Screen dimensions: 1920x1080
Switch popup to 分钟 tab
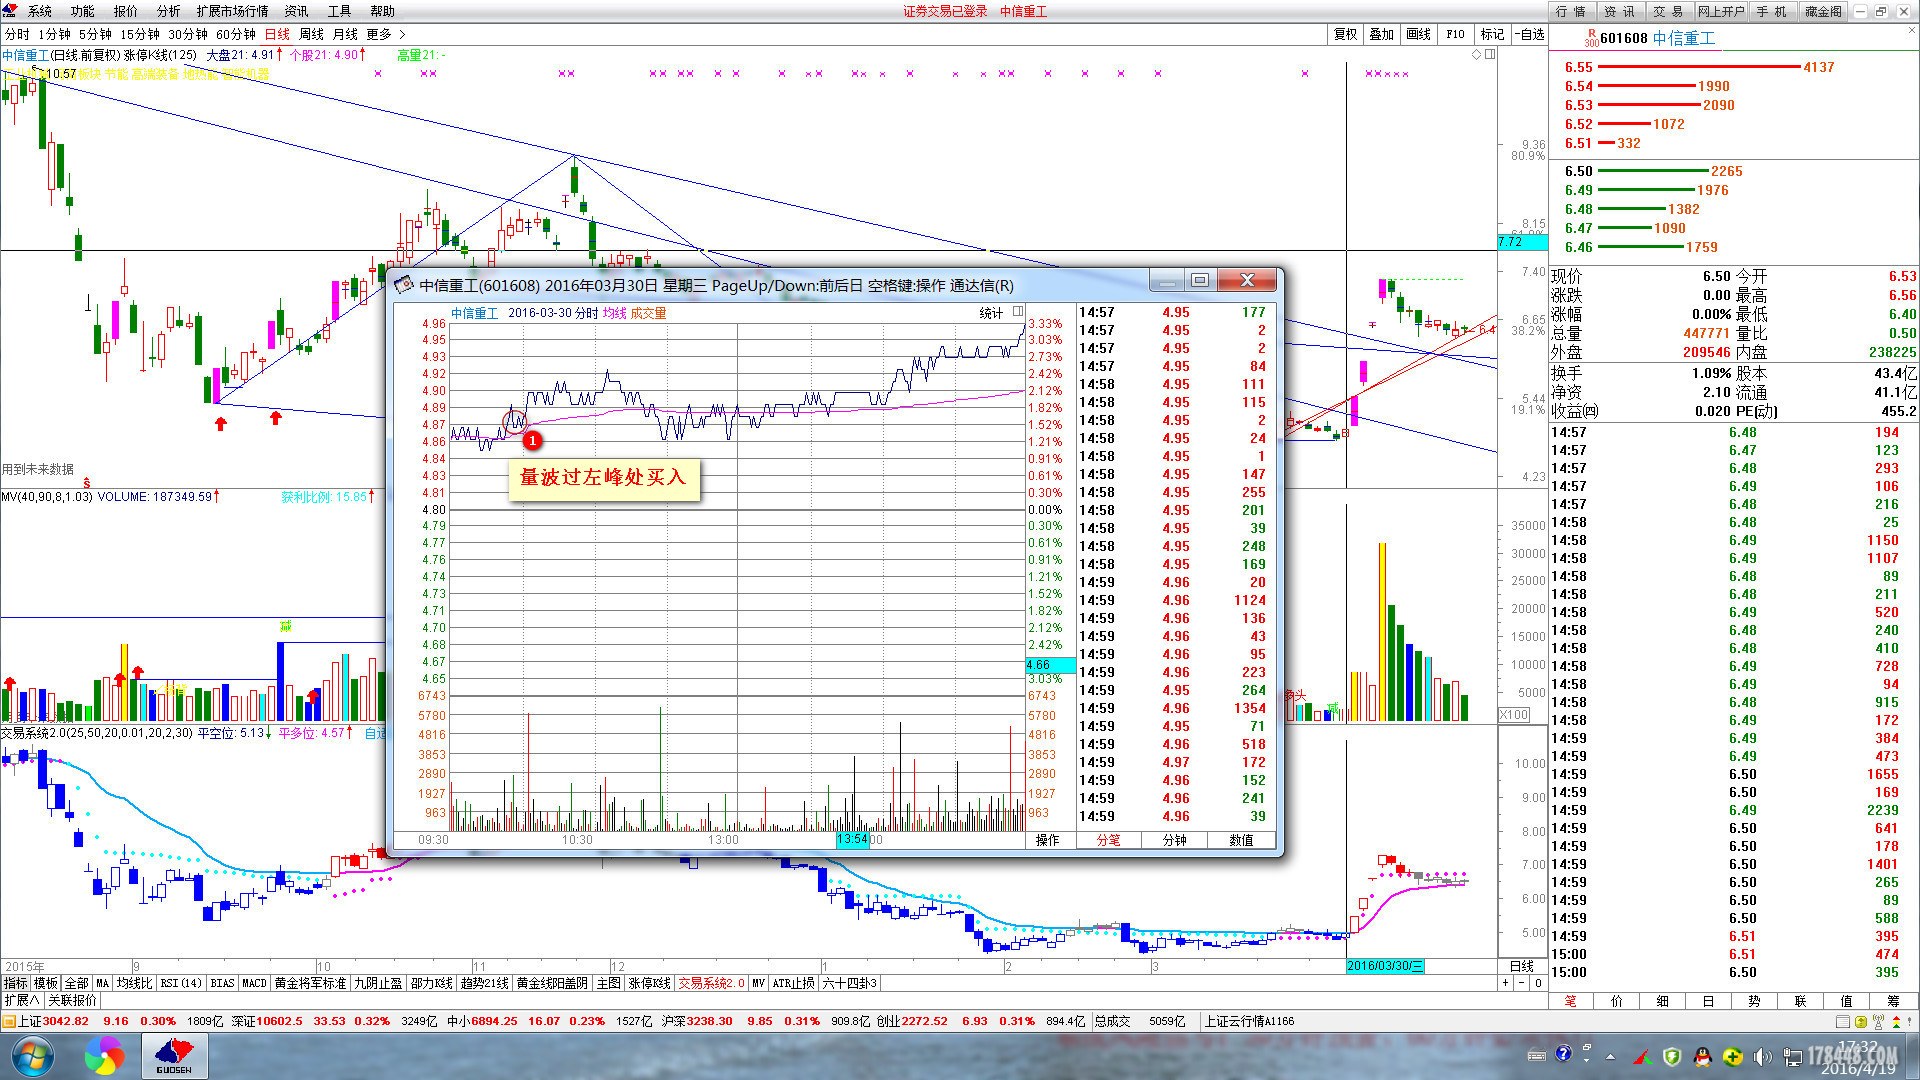1175,840
